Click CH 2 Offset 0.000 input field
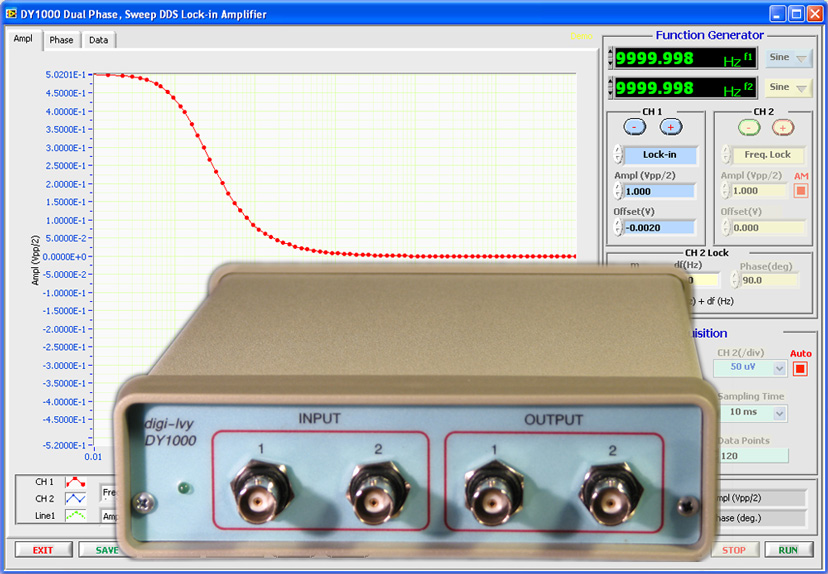Image resolution: width=828 pixels, height=574 pixels. (x=768, y=228)
